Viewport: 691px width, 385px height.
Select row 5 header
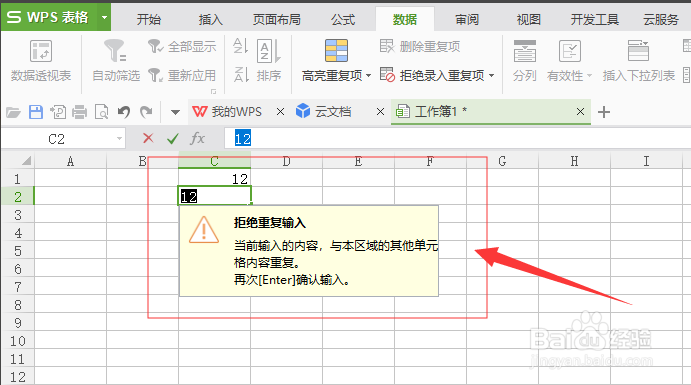coord(17,251)
